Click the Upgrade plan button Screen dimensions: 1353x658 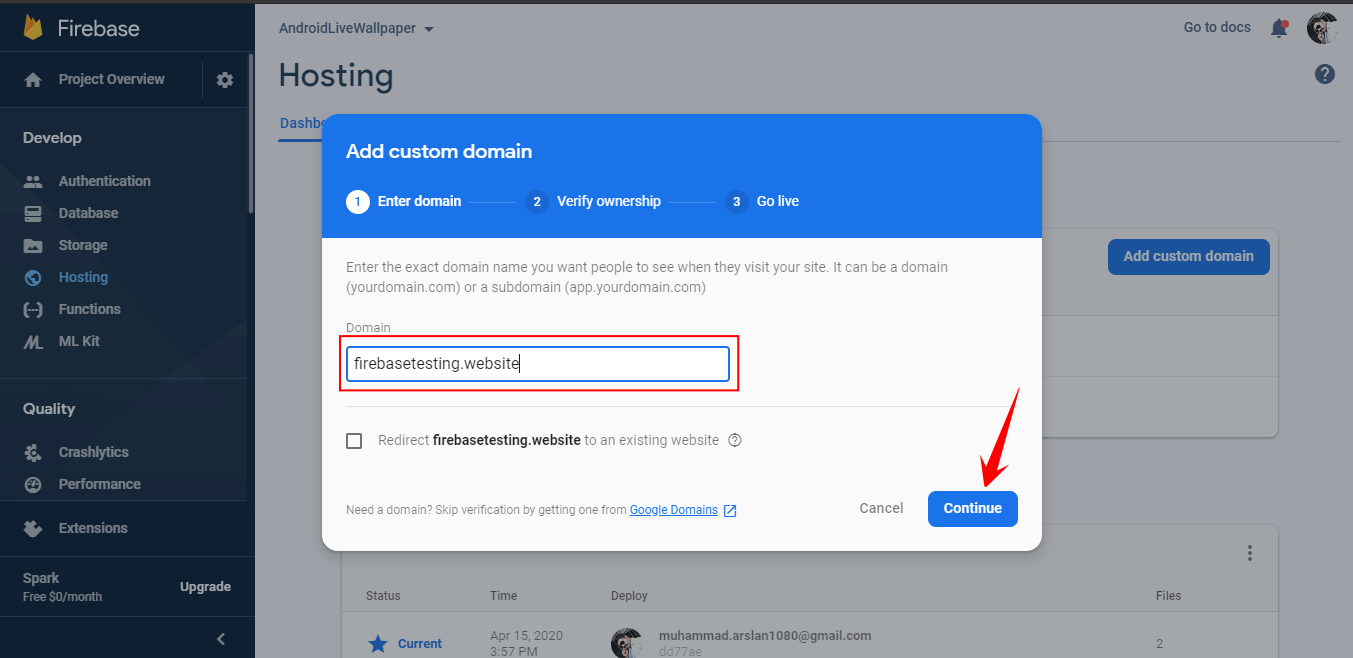point(205,587)
